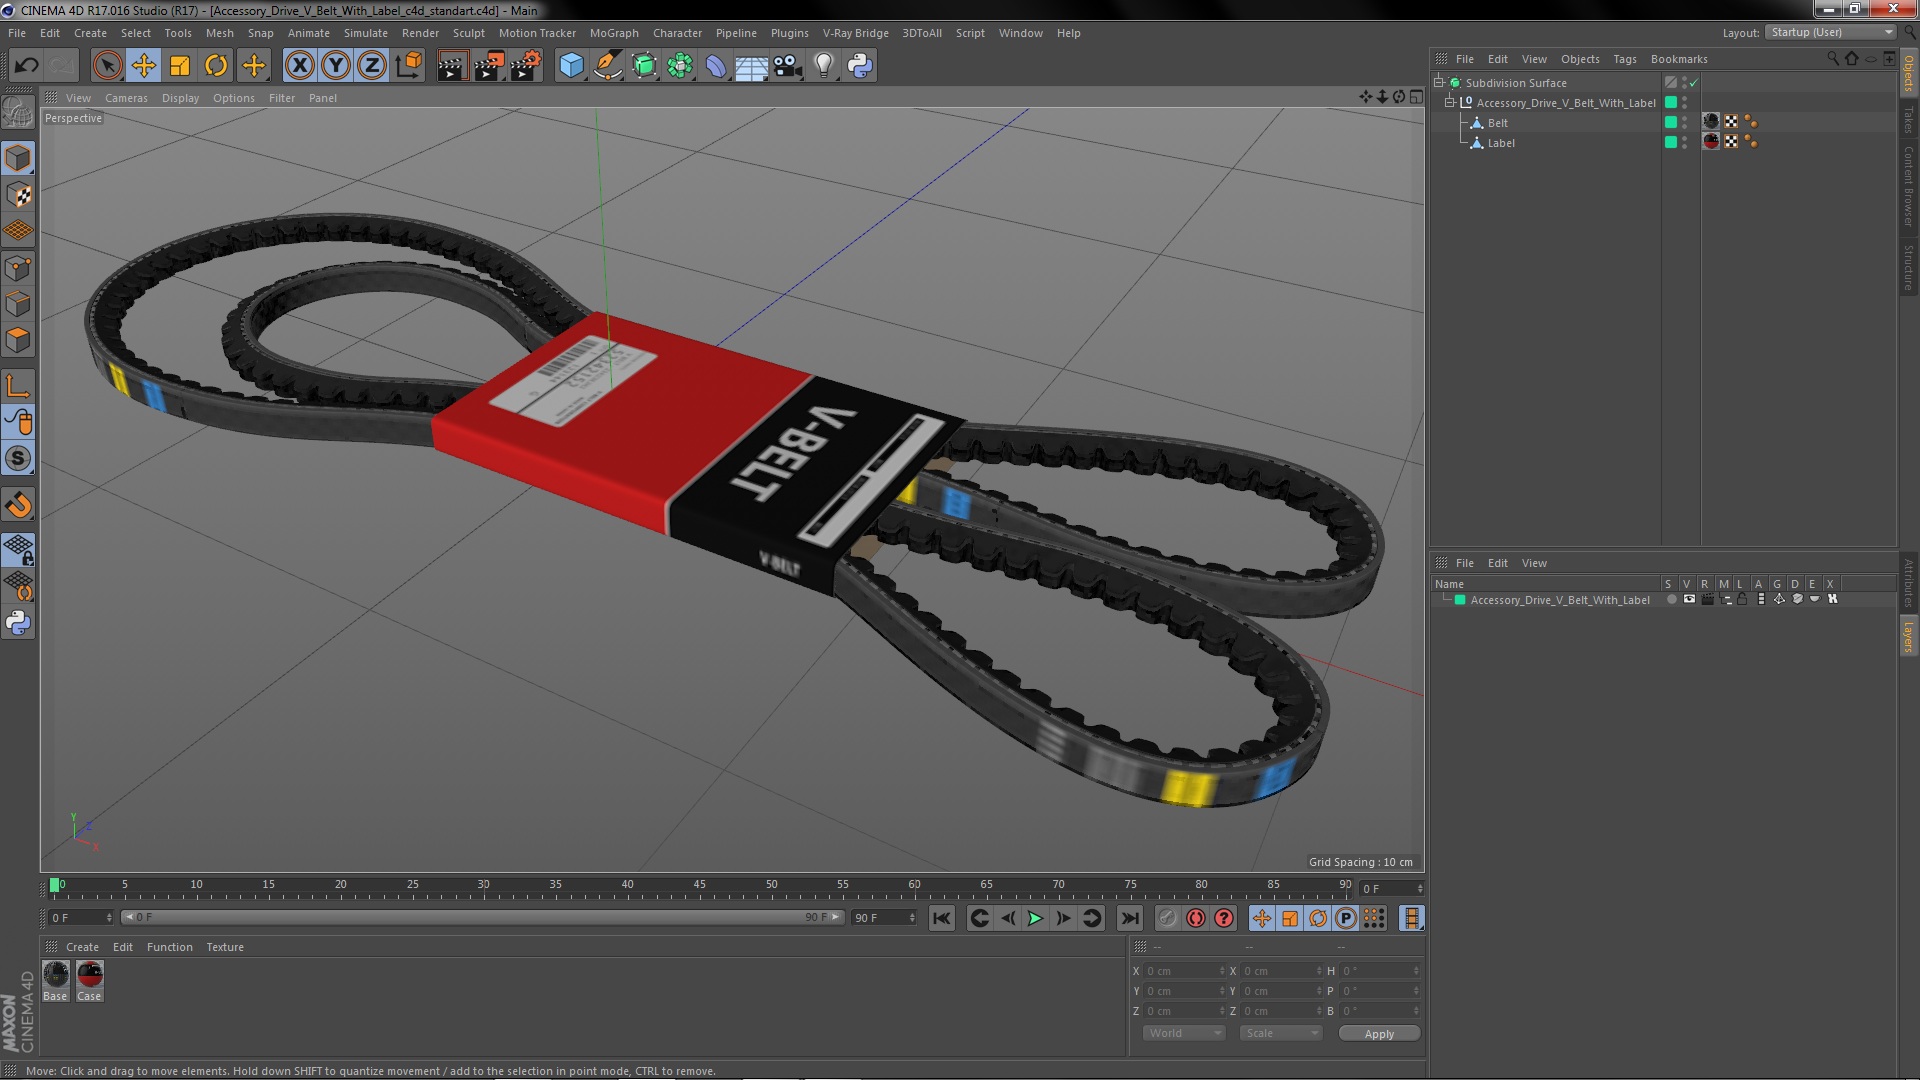1920x1080 pixels.
Task: Select the Rotate tool
Action: [x=215, y=66]
